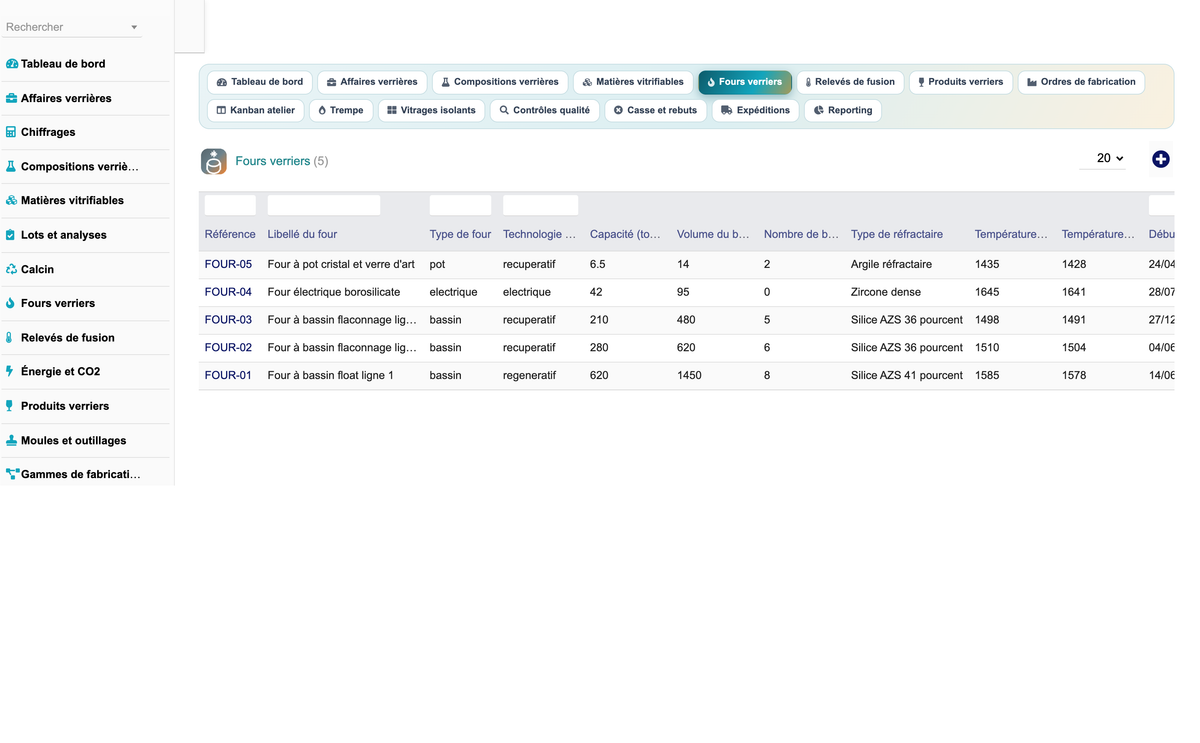Open the Ordres de fabrication tab

[1081, 82]
